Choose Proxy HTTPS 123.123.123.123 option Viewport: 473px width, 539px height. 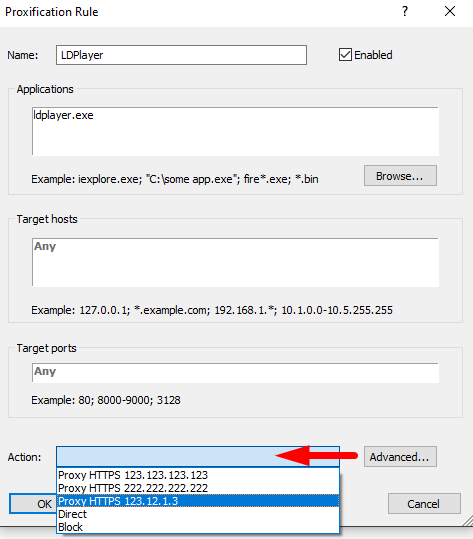point(198,475)
